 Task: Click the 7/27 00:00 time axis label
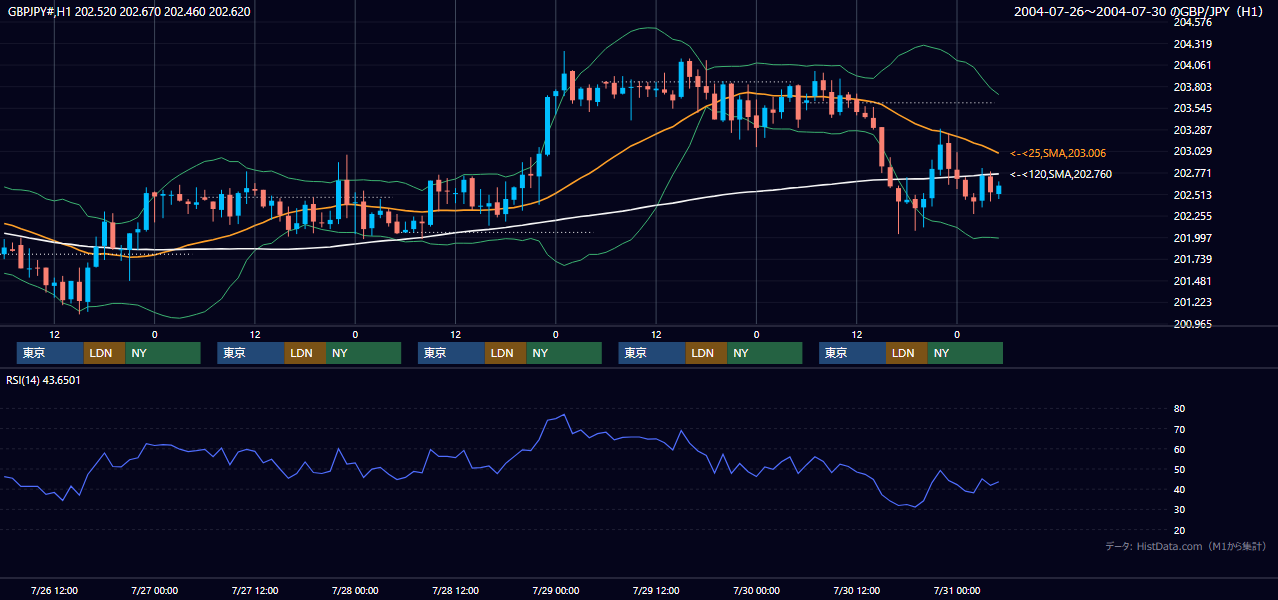(155, 590)
